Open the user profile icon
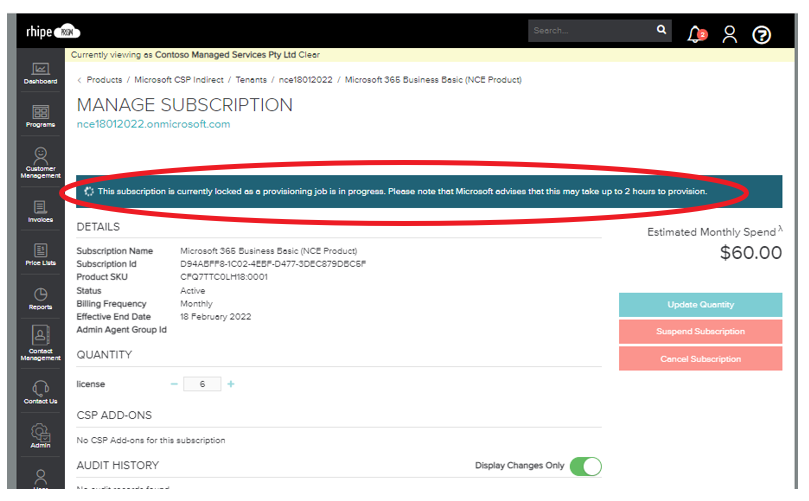Screen dimensions: 809x501 click(730, 35)
